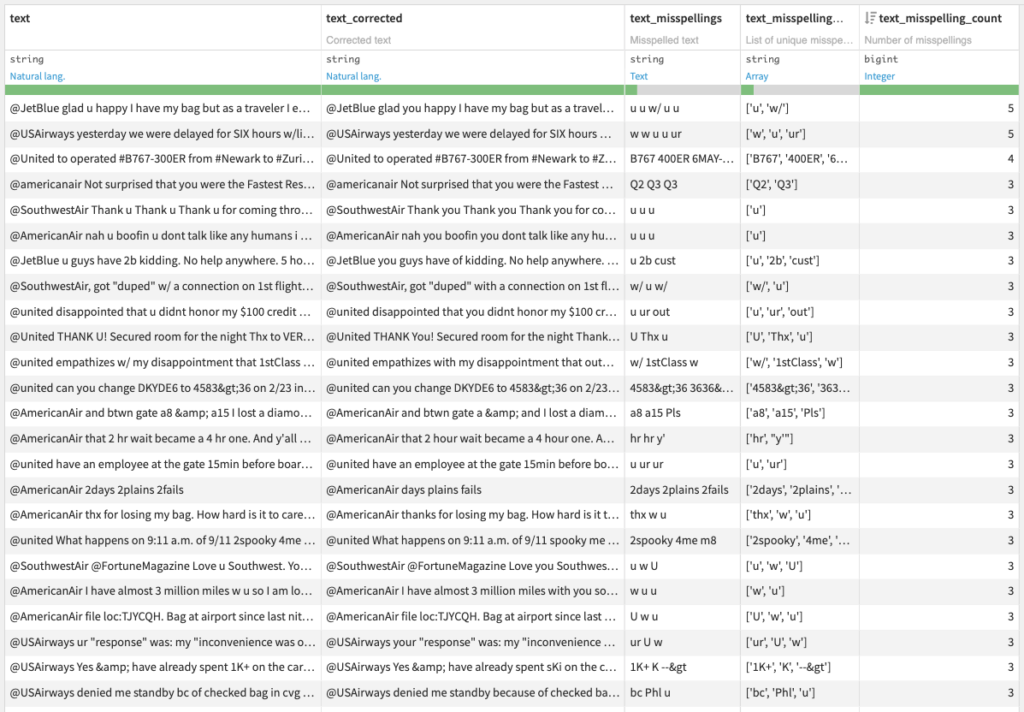
Task: Select the Text meaning link under text_misspellings
Action: [639, 76]
